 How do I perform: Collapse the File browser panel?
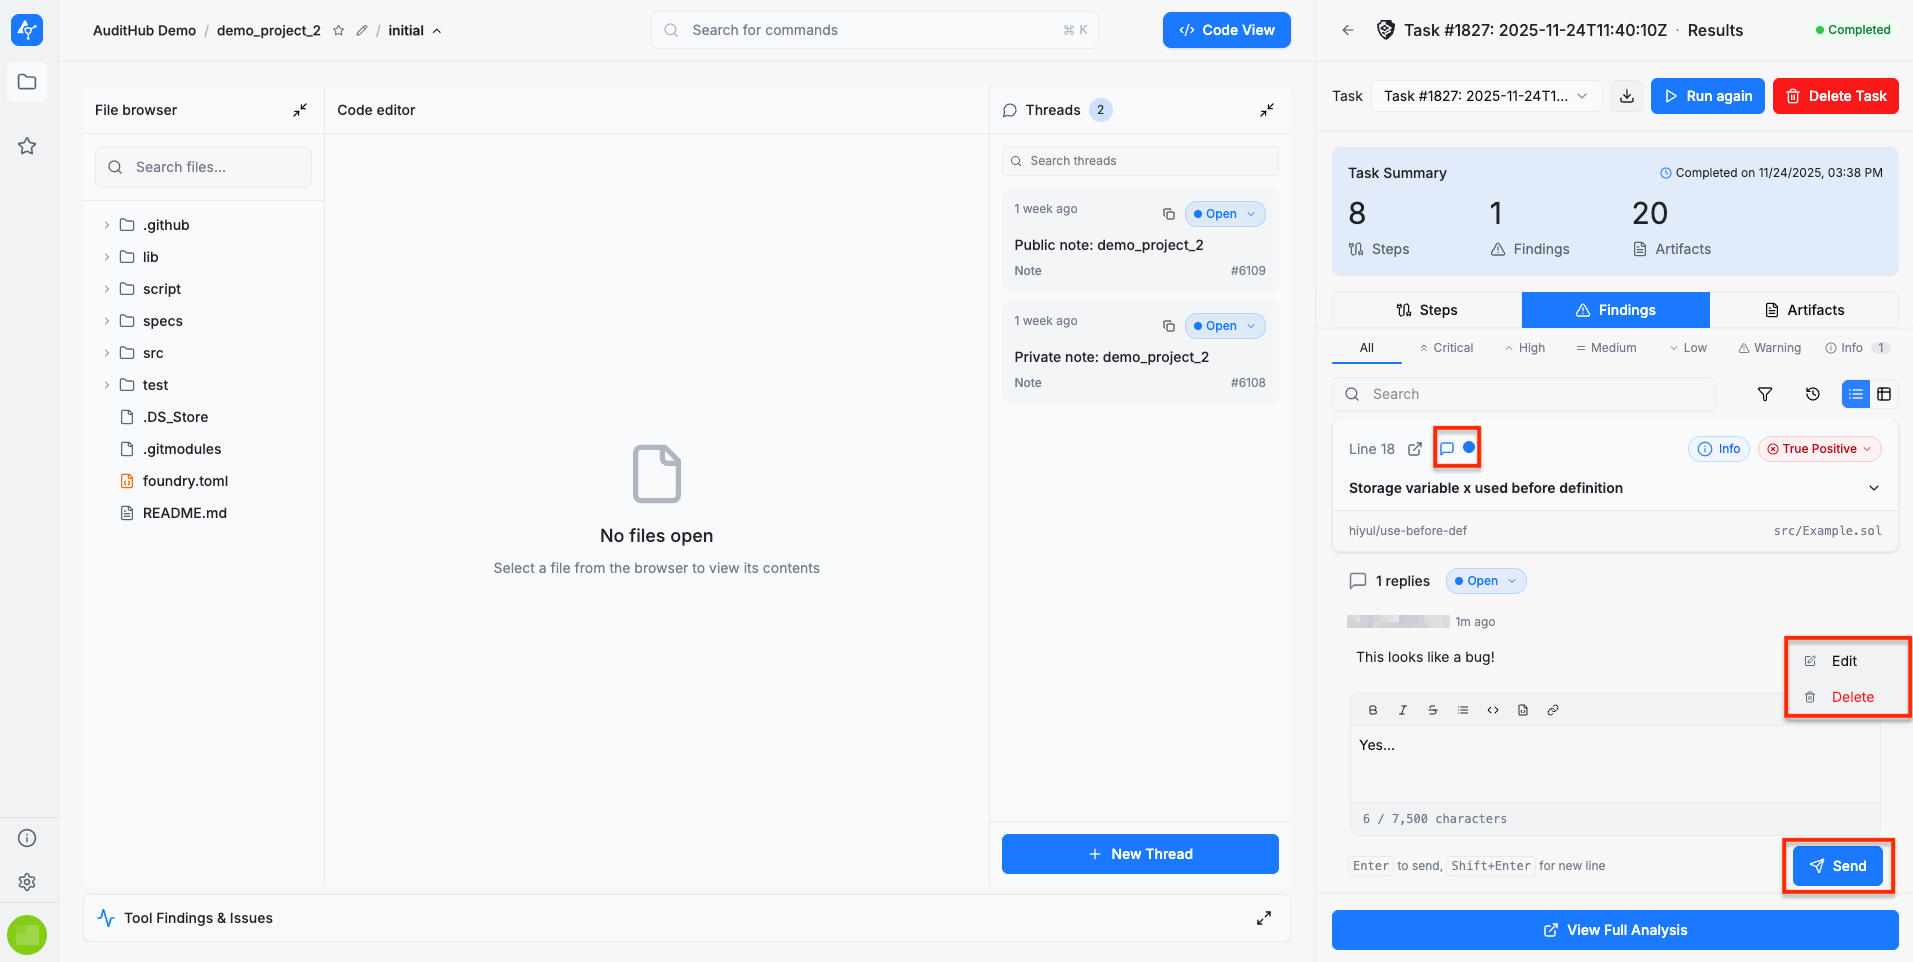click(x=299, y=110)
